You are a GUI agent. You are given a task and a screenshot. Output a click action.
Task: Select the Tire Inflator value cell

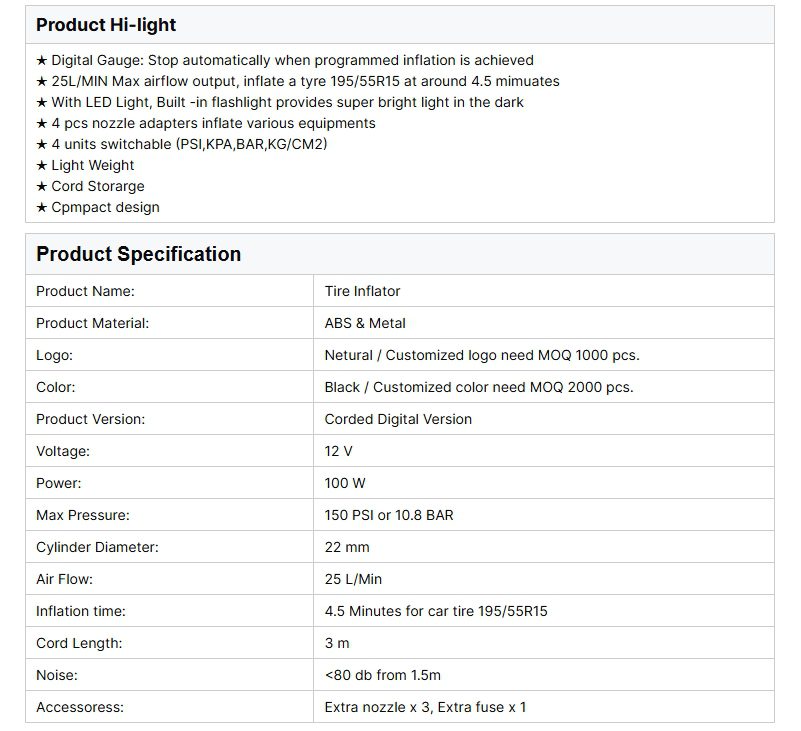tap(362, 291)
